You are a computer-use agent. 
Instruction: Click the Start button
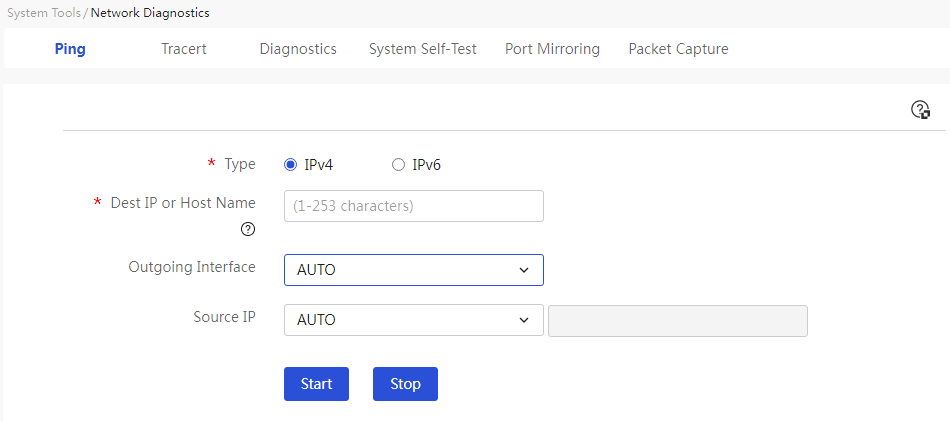316,384
